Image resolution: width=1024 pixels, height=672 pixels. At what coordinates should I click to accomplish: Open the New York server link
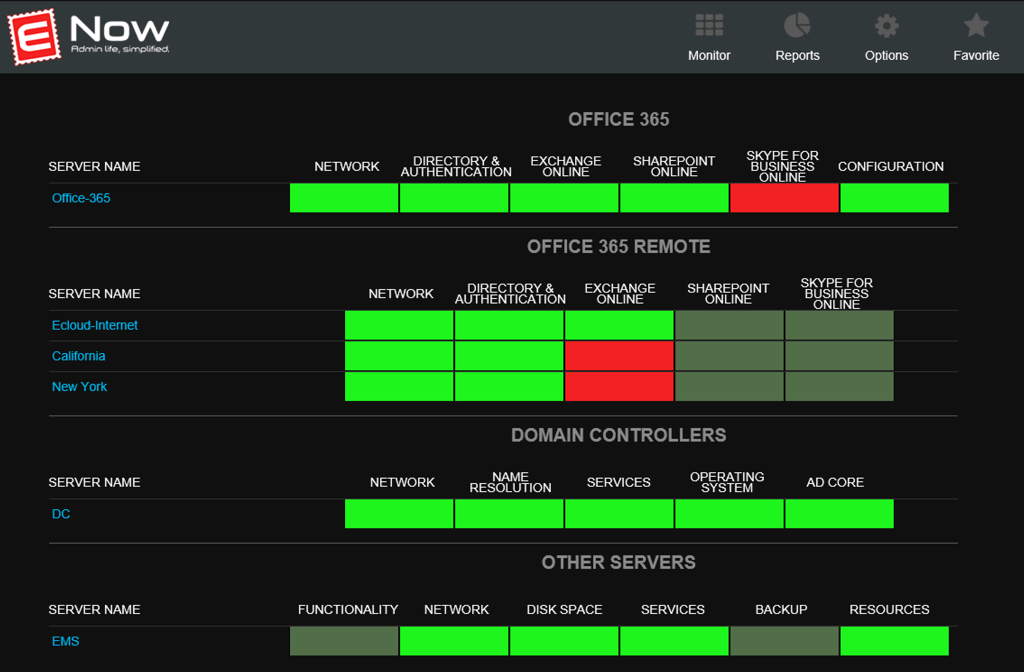[x=79, y=387]
